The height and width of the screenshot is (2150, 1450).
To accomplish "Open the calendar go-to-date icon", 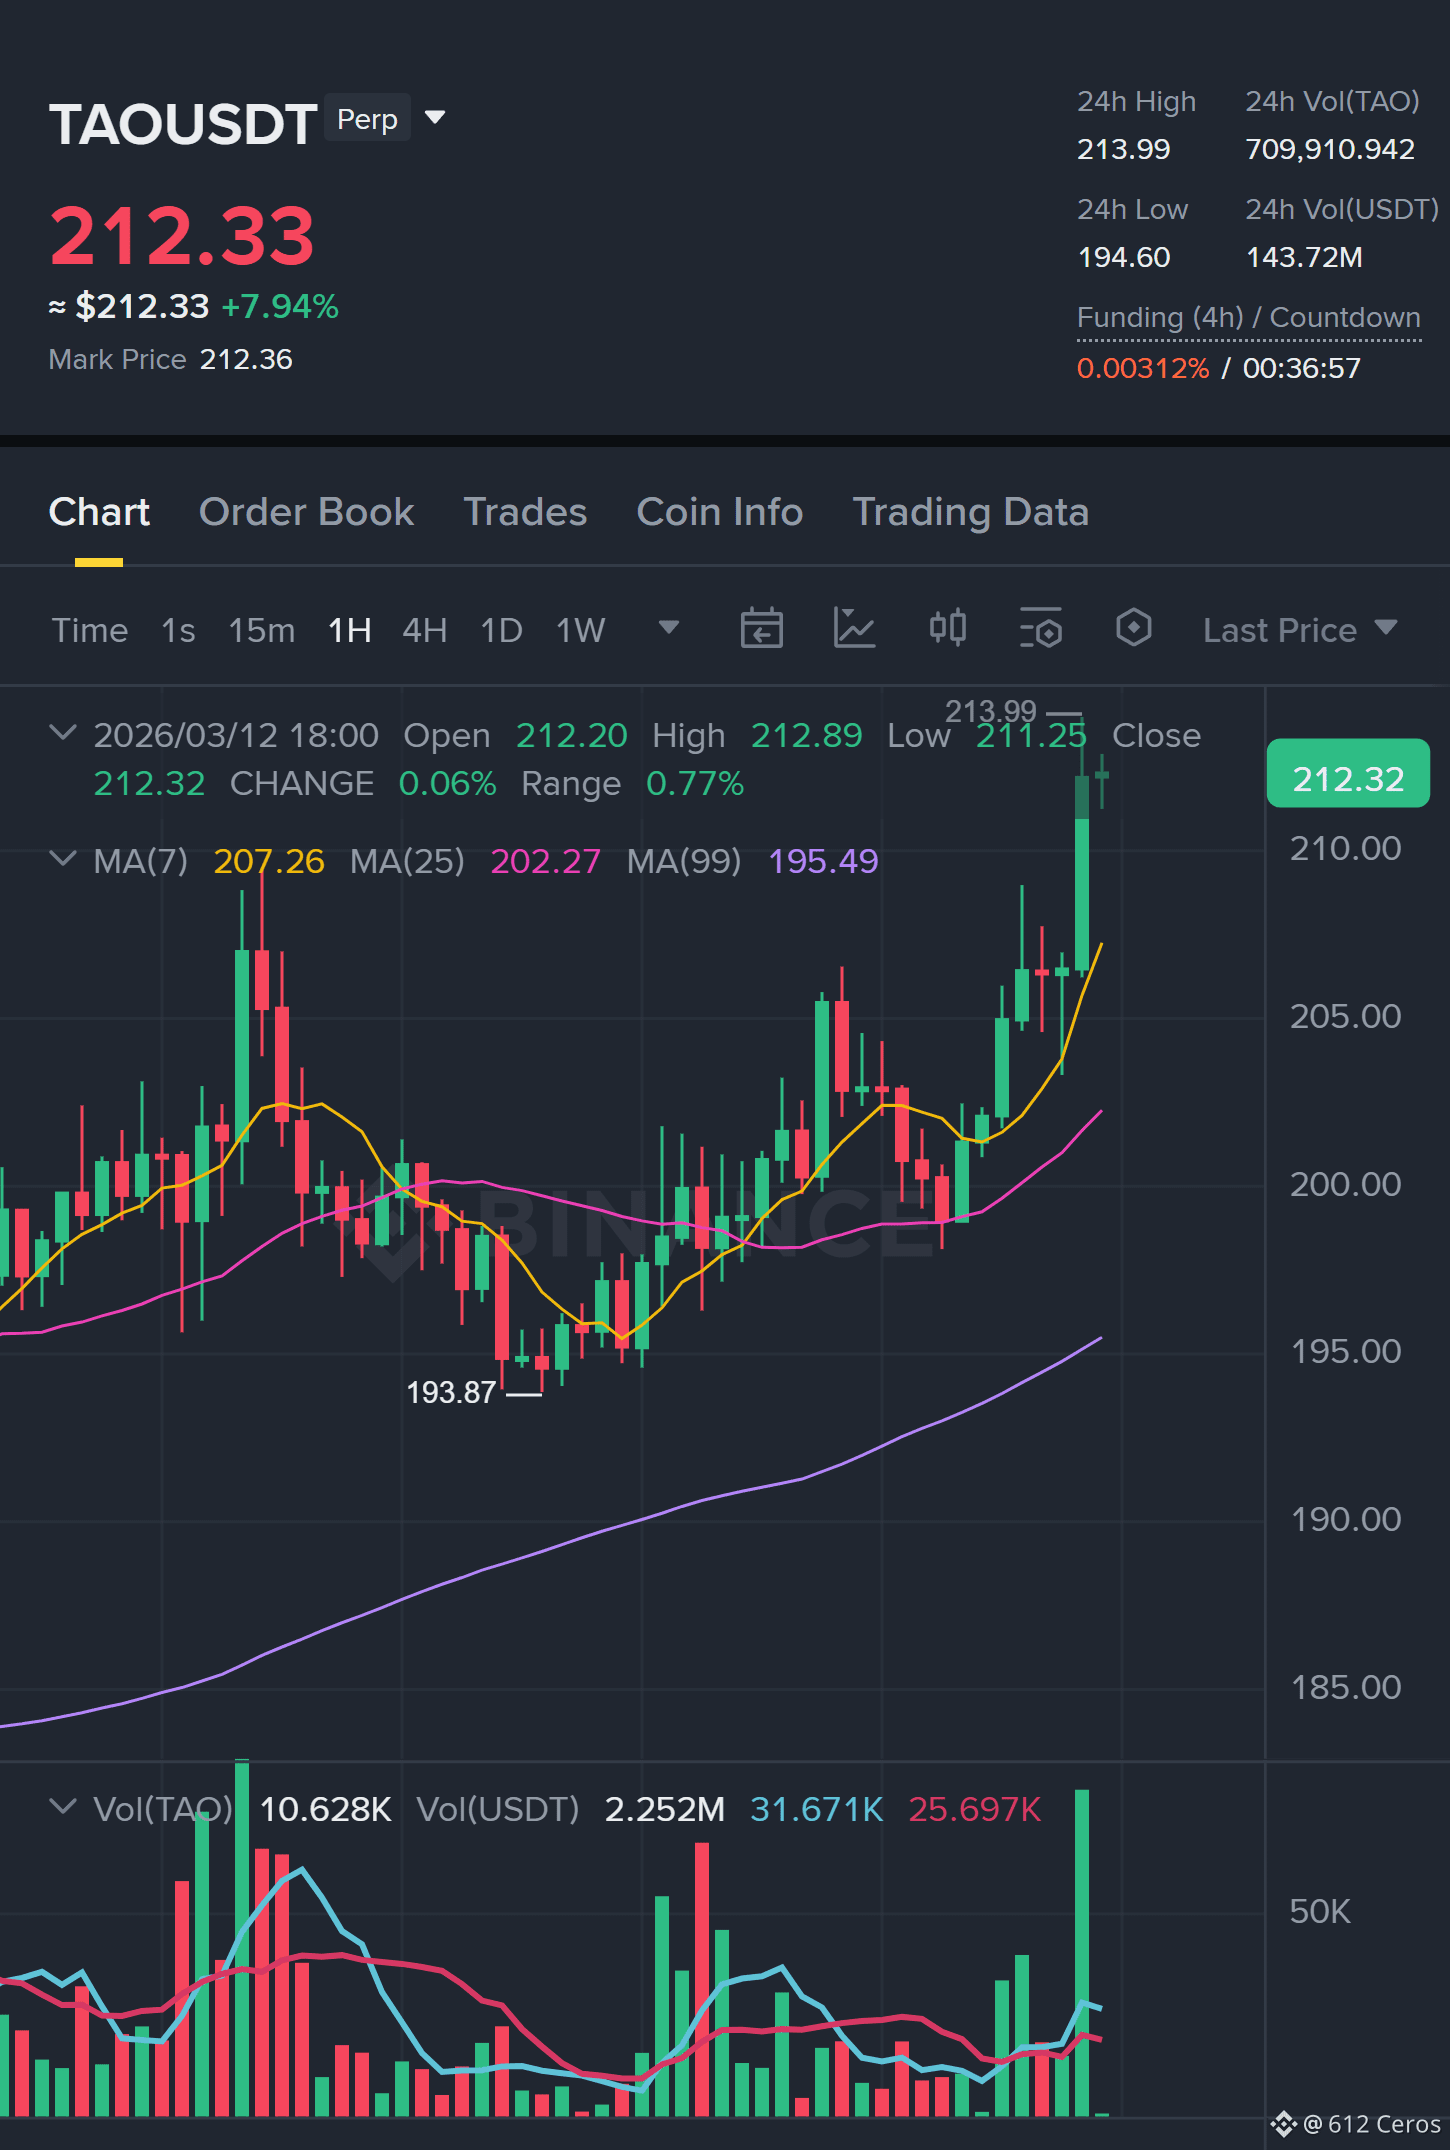I will pyautogui.click(x=761, y=628).
